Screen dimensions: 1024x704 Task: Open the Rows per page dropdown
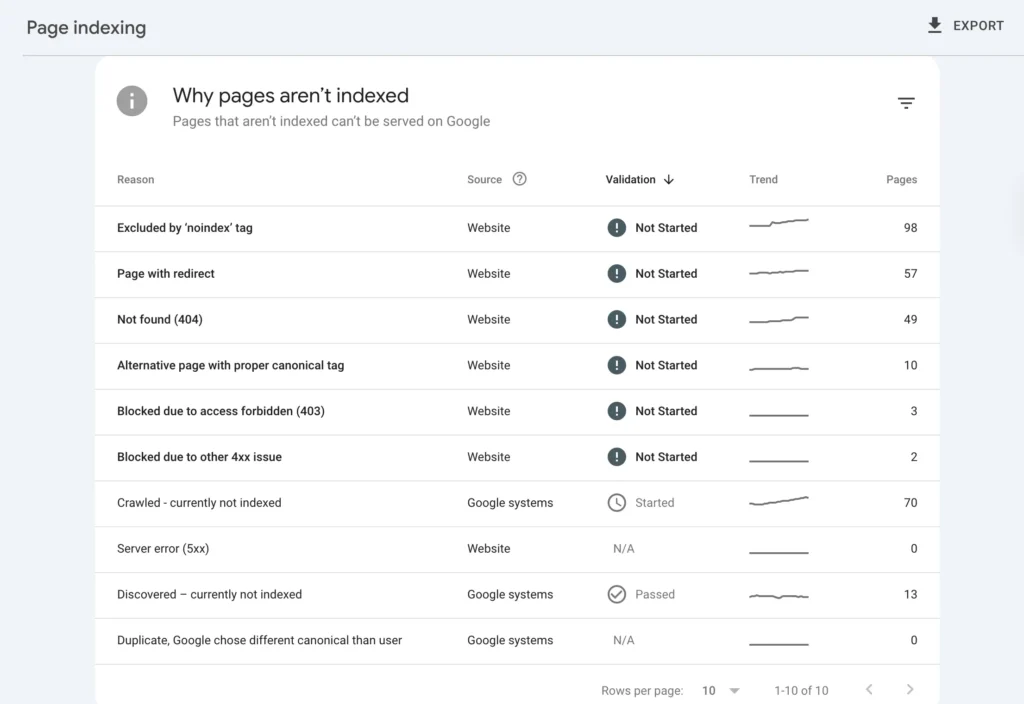(x=720, y=690)
